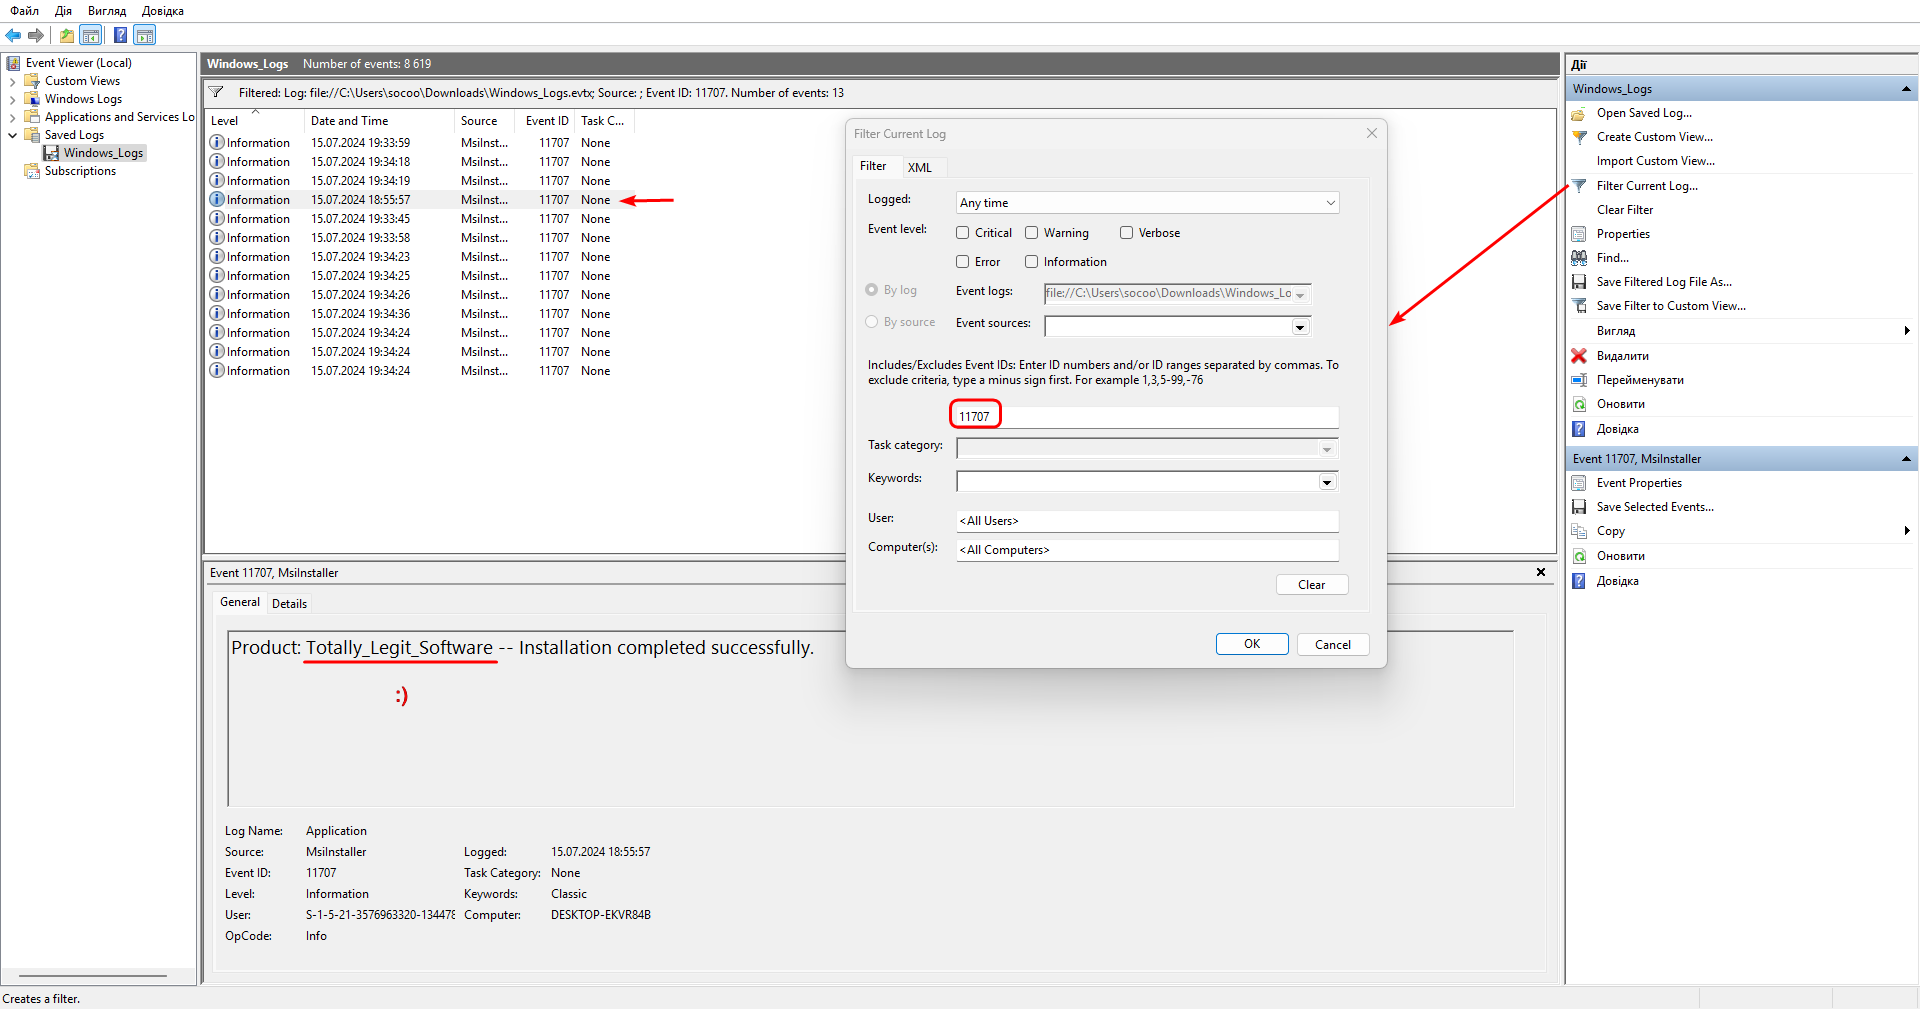Open the Вигляд menu in menu bar
Image resolution: width=1920 pixels, height=1009 pixels.
(x=106, y=11)
